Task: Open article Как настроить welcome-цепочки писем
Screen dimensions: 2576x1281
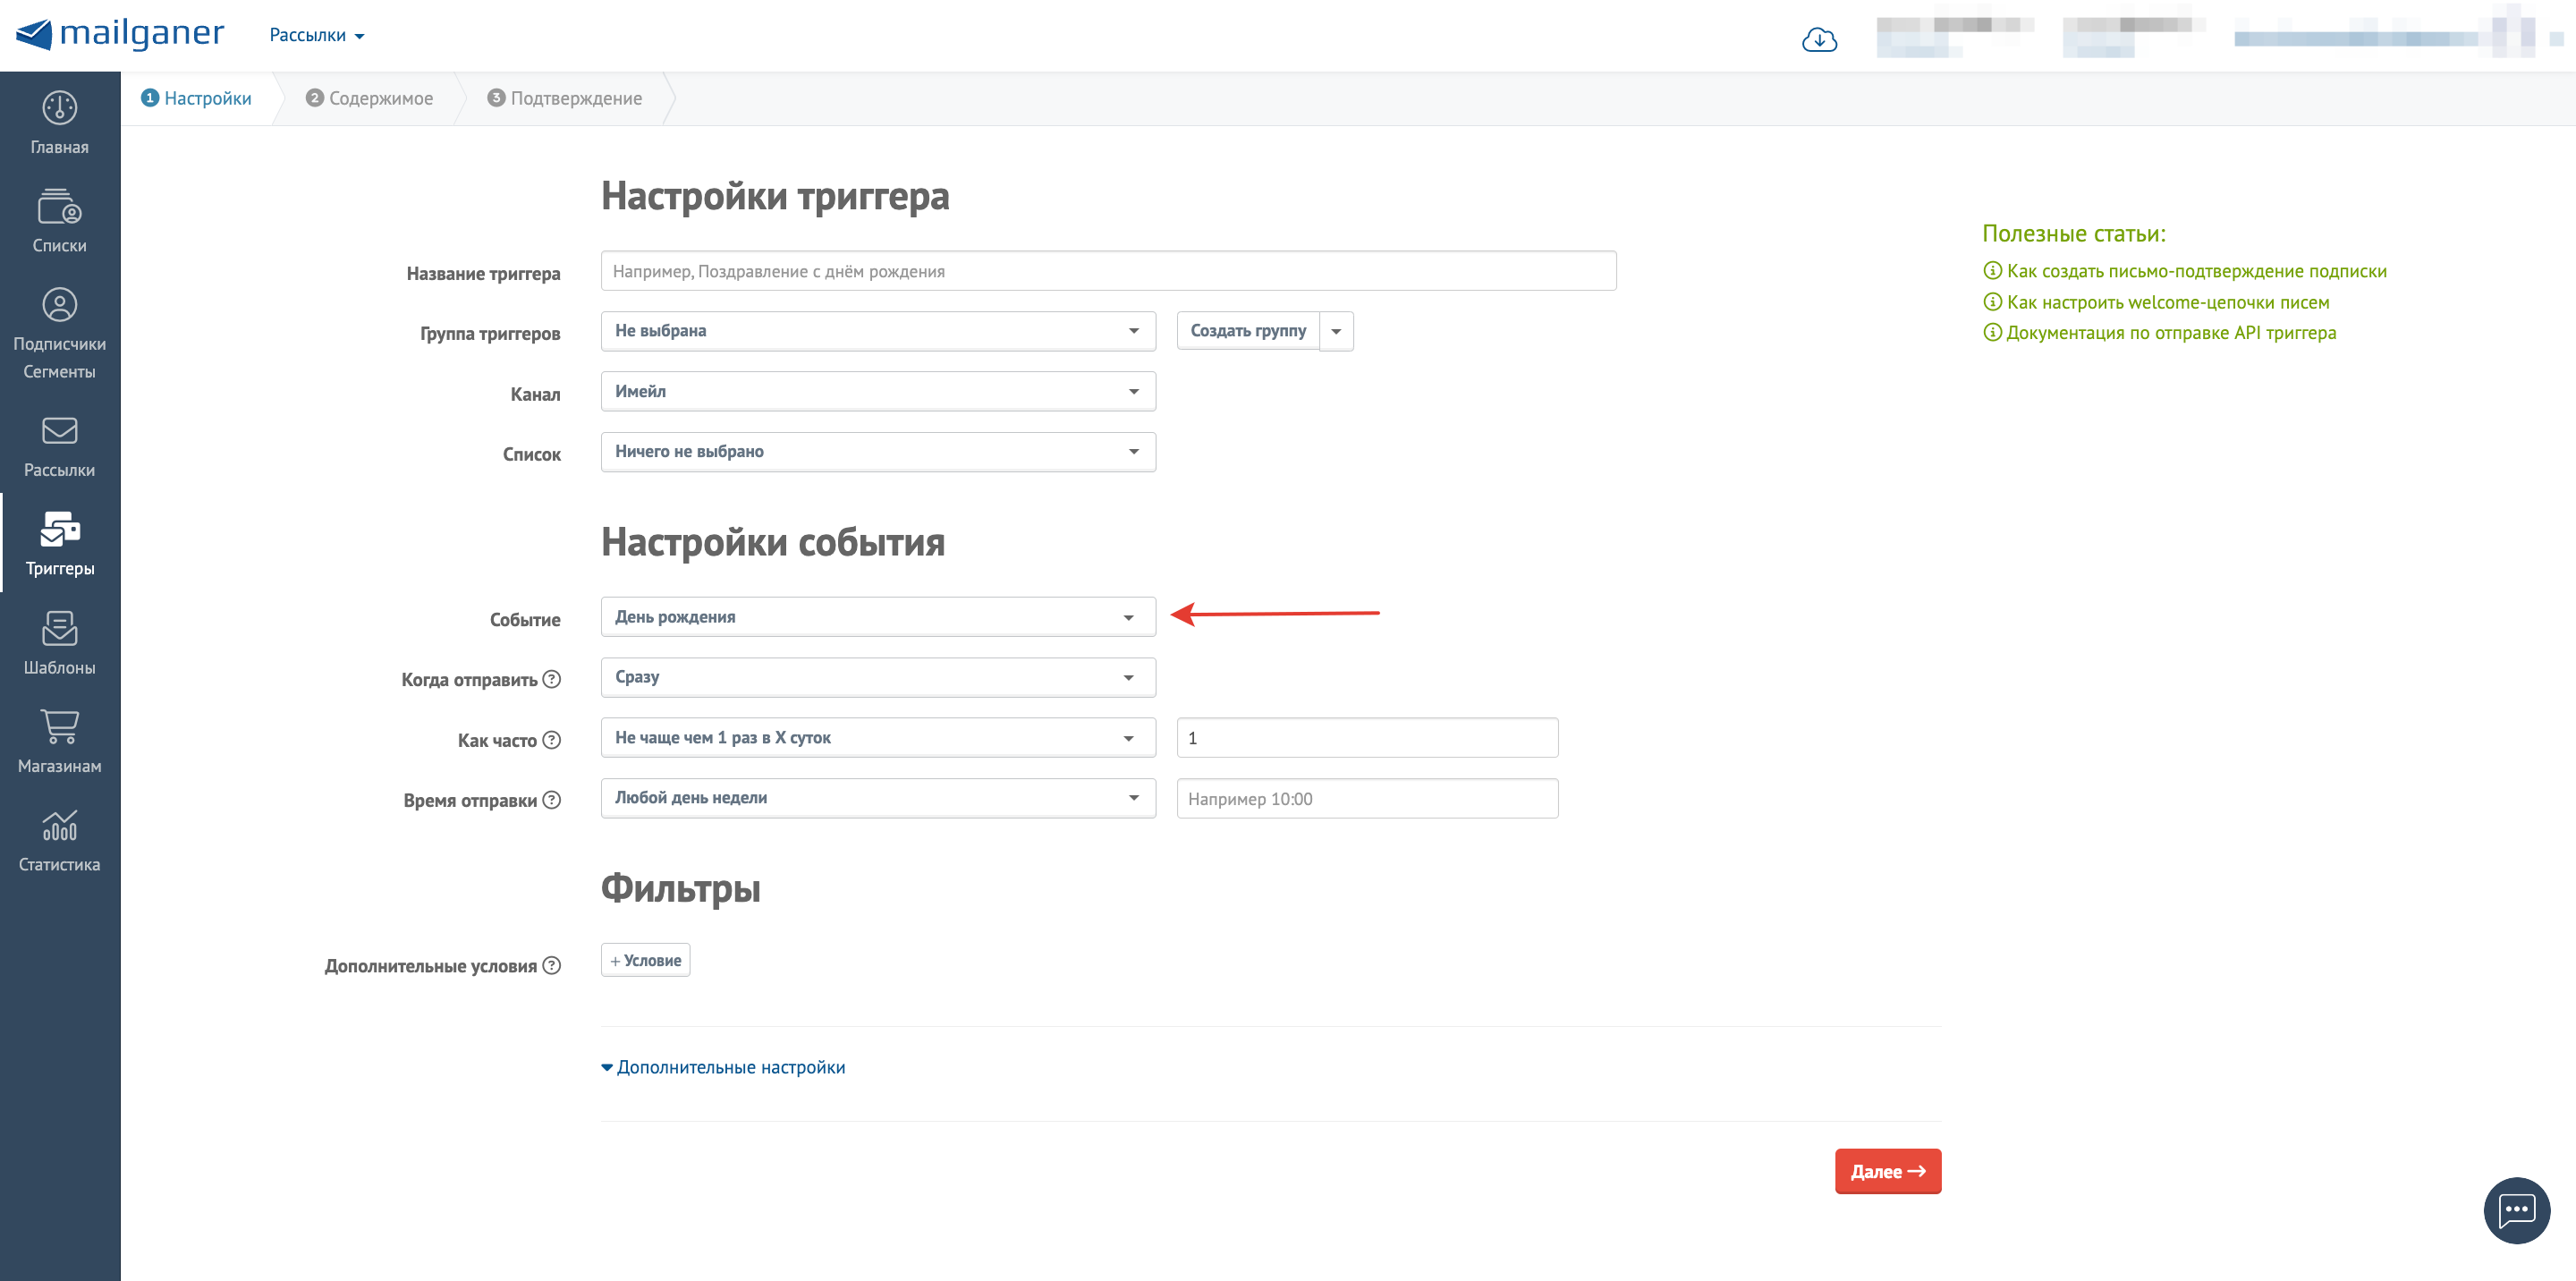Action: pyautogui.click(x=2156, y=302)
